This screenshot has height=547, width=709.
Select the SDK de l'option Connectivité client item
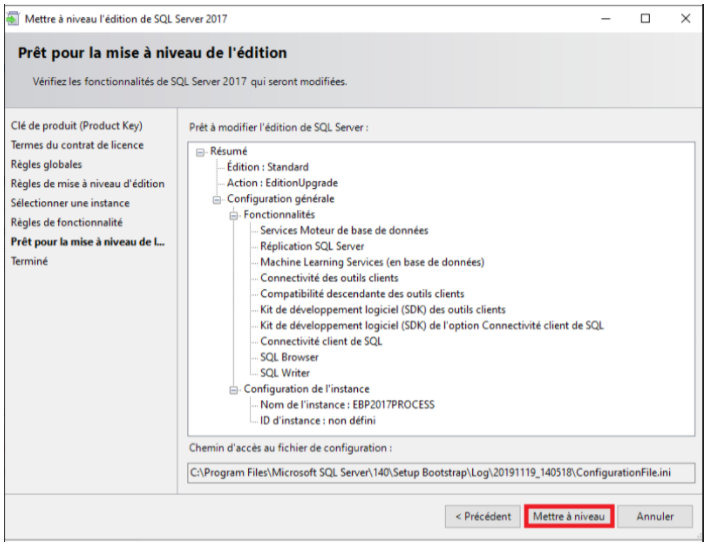[x=432, y=325]
